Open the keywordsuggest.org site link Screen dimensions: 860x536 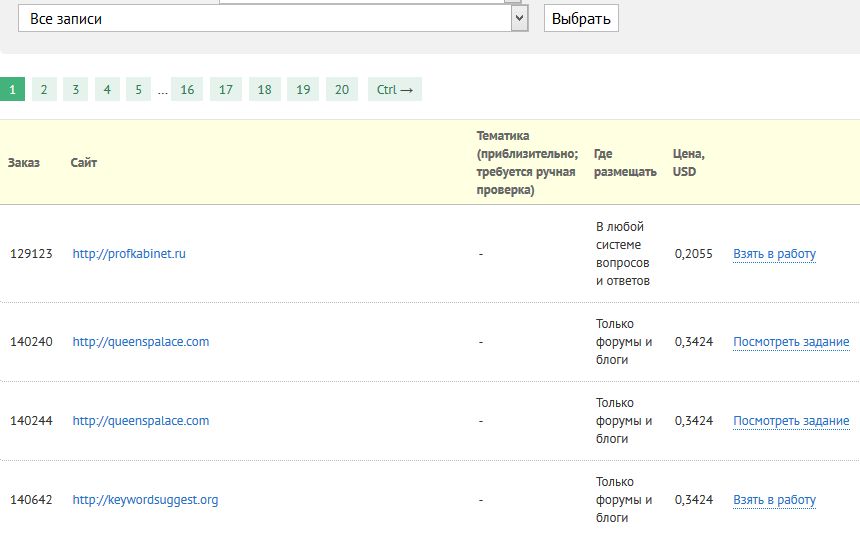pyautogui.click(x=145, y=500)
